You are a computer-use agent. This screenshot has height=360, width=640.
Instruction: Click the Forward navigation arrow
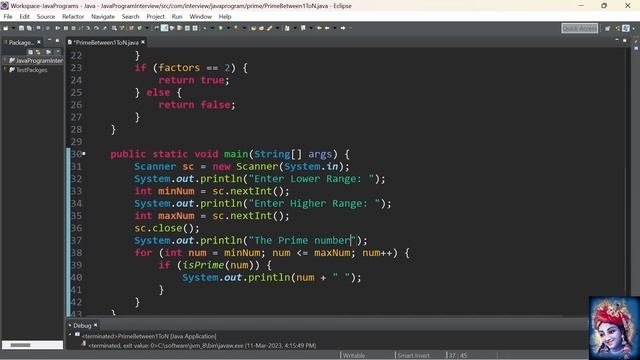tap(343, 28)
